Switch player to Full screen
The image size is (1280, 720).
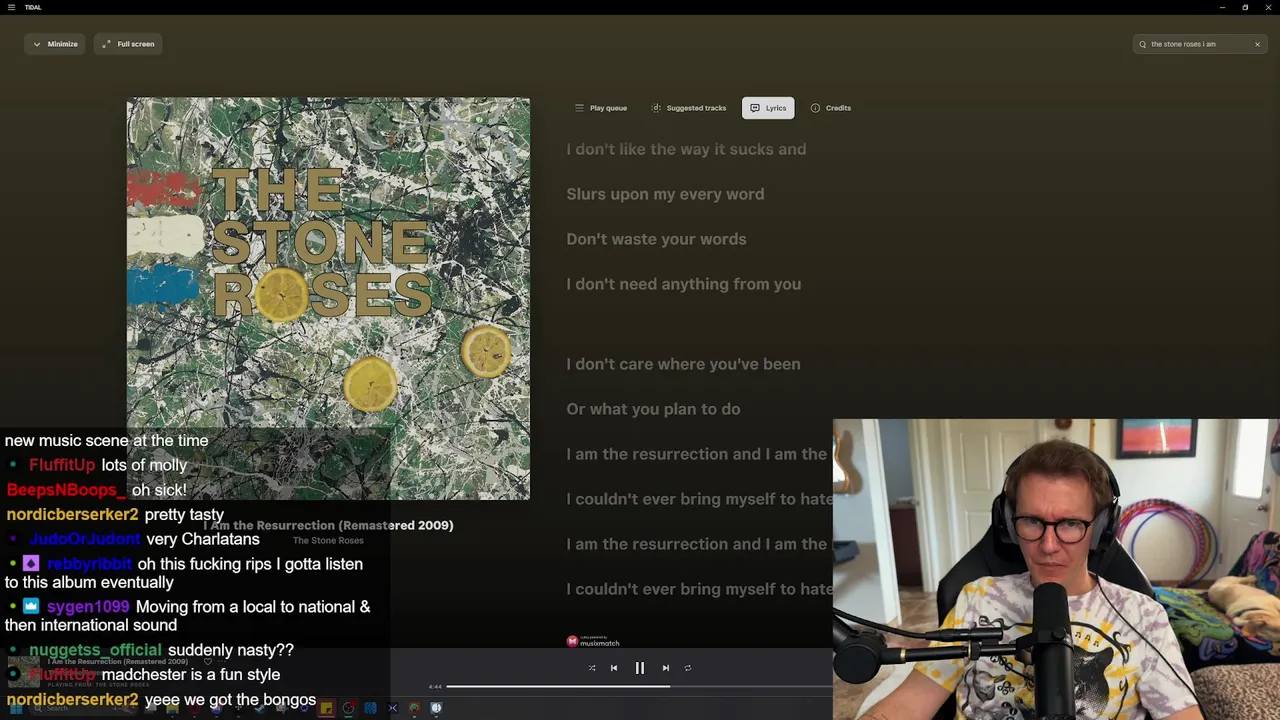128,44
